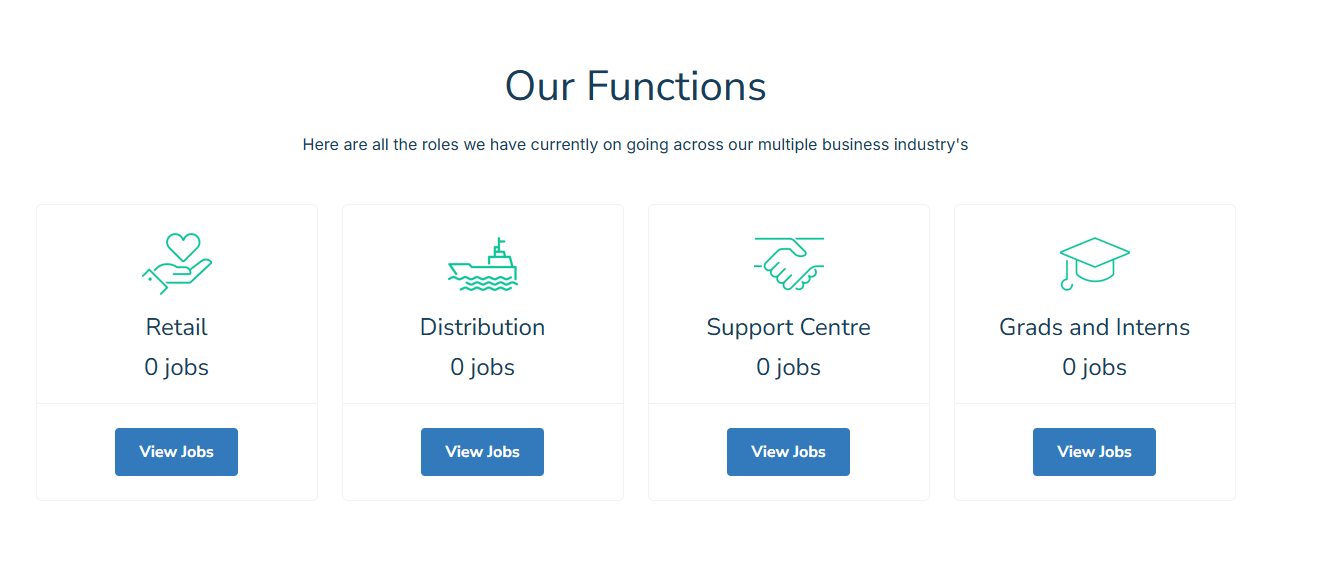View Jobs for Retail
Image resolution: width=1341 pixels, height=570 pixels.
[177, 452]
